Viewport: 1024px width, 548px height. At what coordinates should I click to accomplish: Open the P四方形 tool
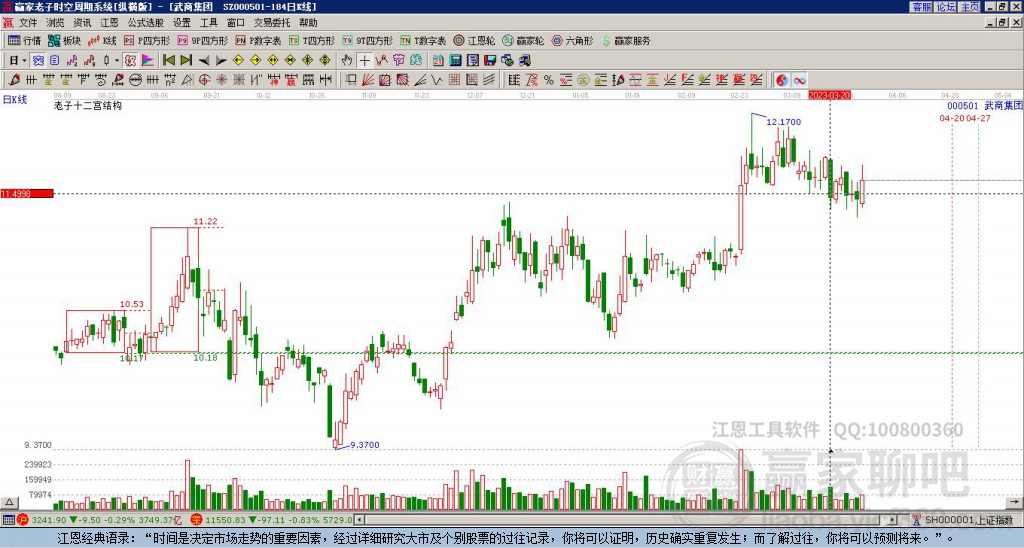(x=148, y=40)
